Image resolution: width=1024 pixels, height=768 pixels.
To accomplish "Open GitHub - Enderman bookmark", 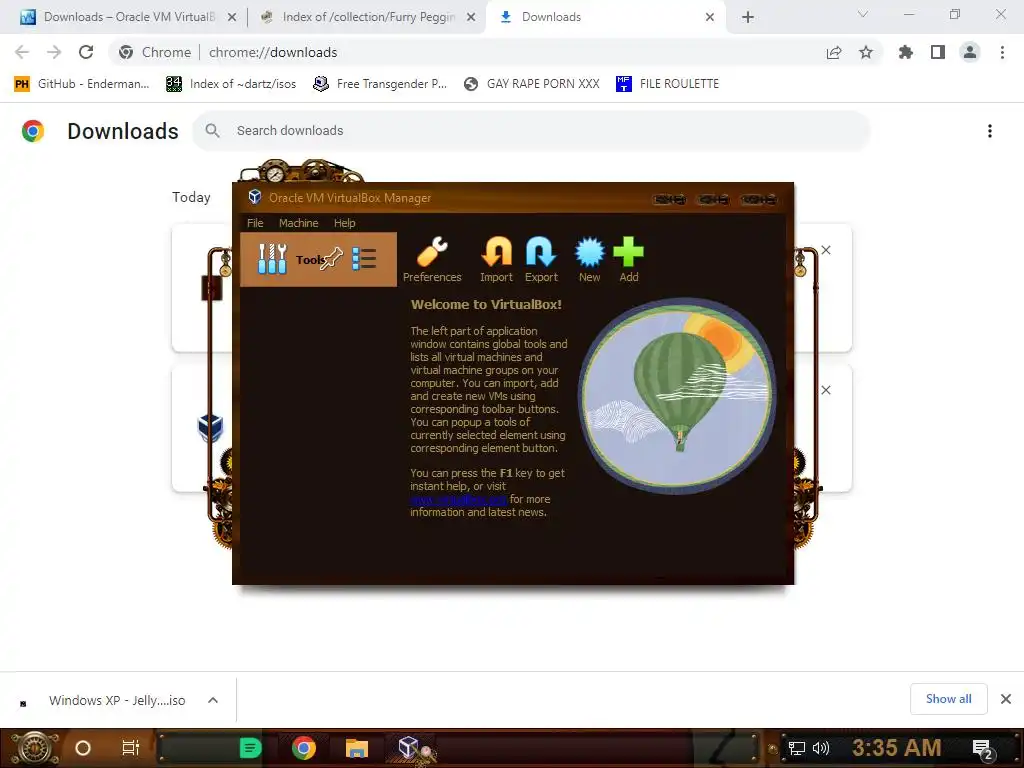I will 82,84.
